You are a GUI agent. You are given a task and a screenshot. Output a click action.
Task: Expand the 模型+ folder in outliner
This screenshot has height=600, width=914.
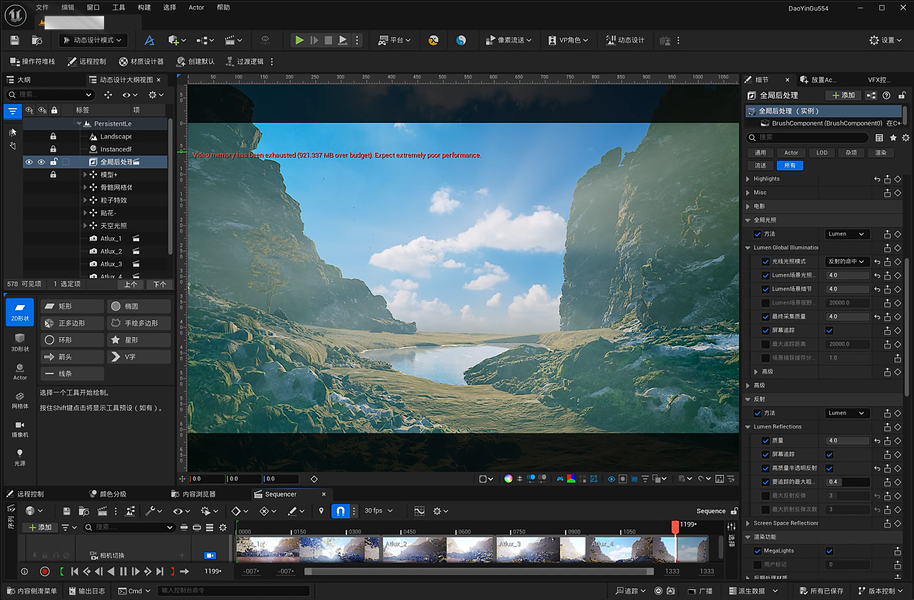[85, 175]
